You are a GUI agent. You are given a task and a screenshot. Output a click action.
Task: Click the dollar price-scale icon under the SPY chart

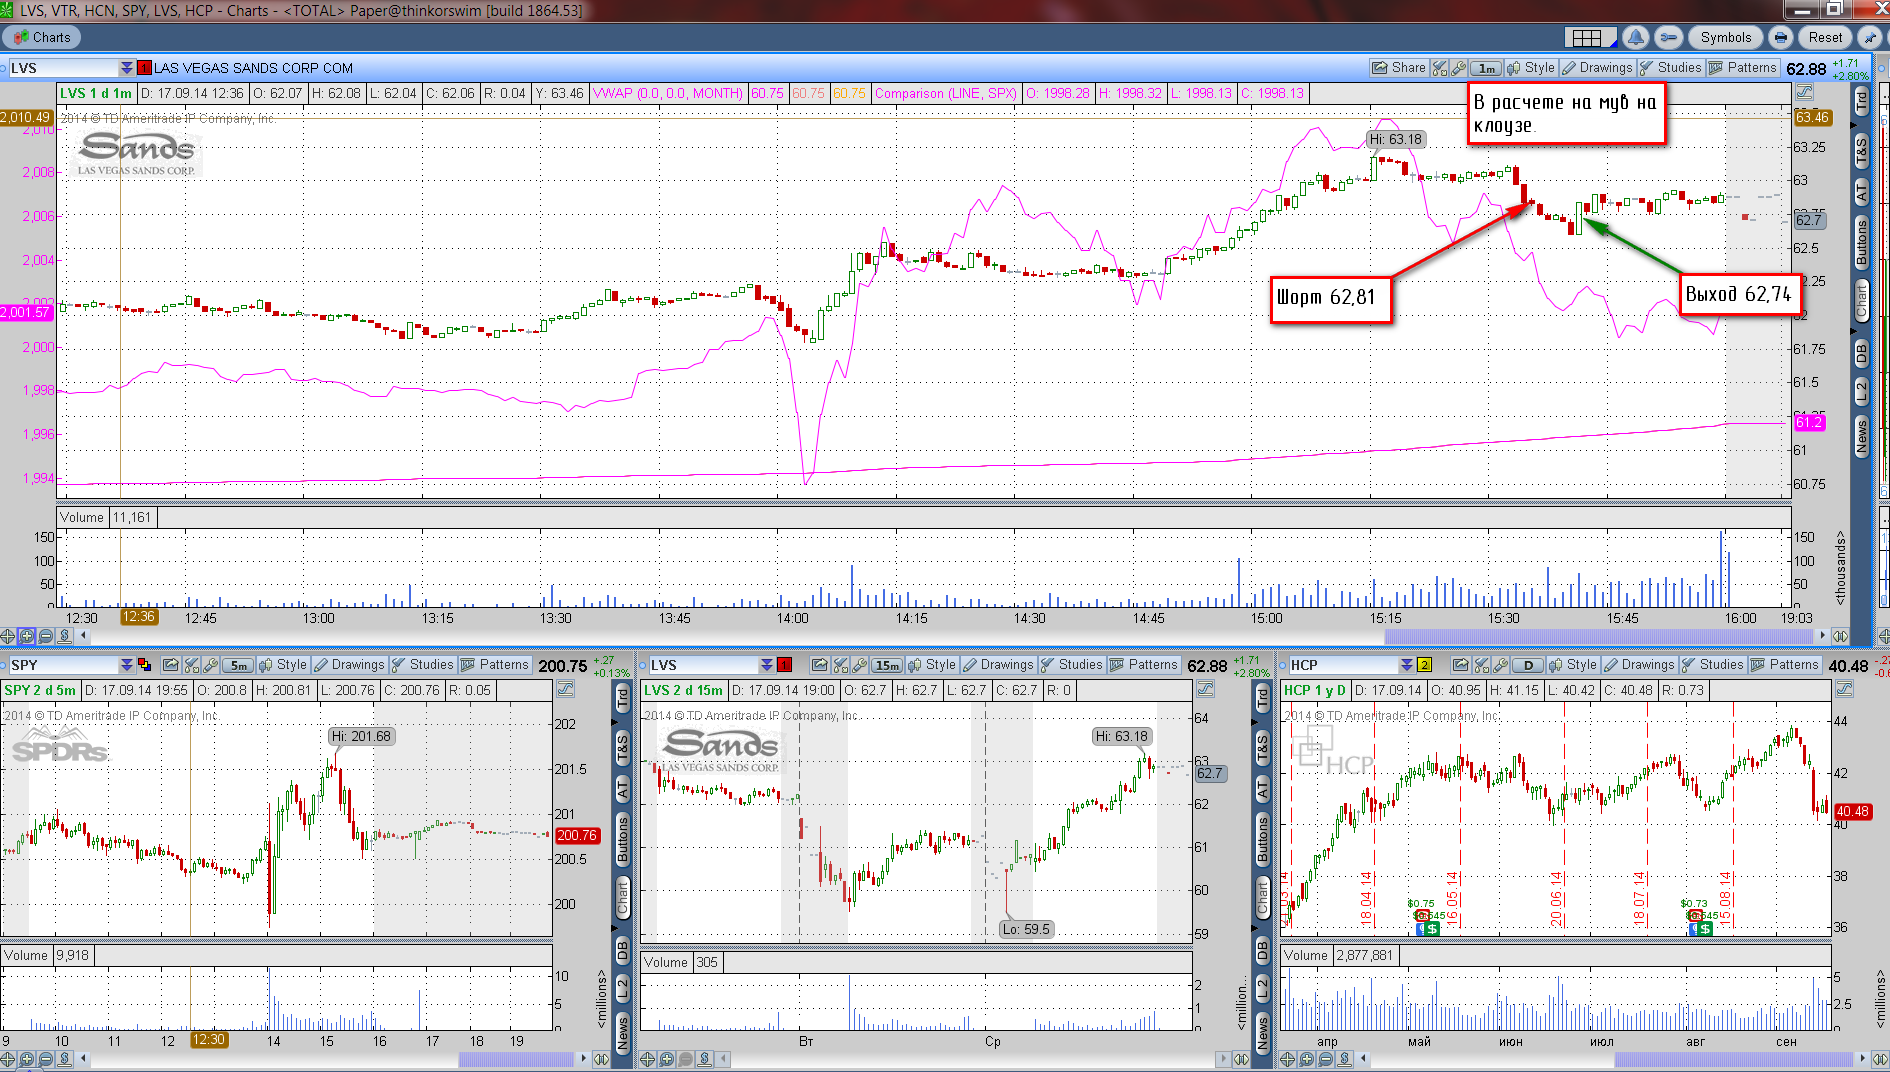pyautogui.click(x=65, y=1058)
